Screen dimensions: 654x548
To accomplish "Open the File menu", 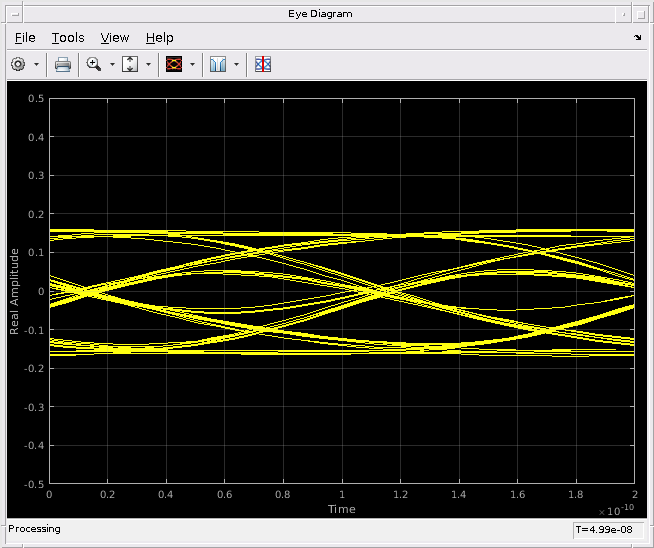I will (x=25, y=37).
